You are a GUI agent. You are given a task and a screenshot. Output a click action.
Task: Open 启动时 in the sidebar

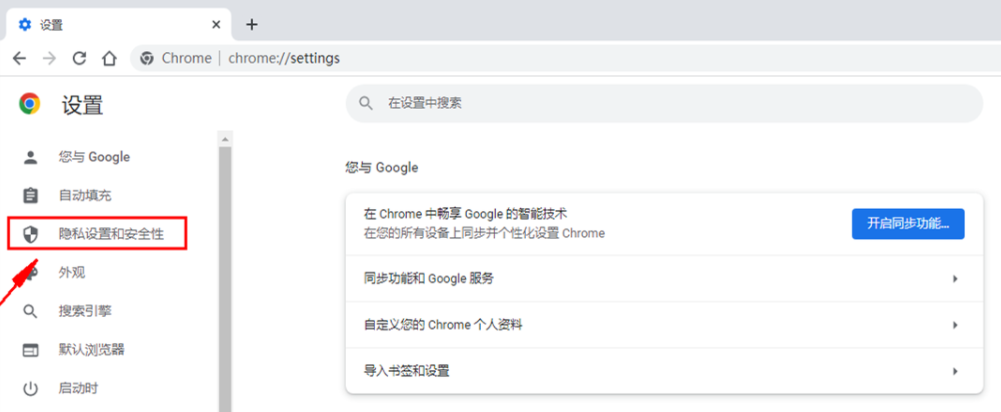[x=79, y=388]
